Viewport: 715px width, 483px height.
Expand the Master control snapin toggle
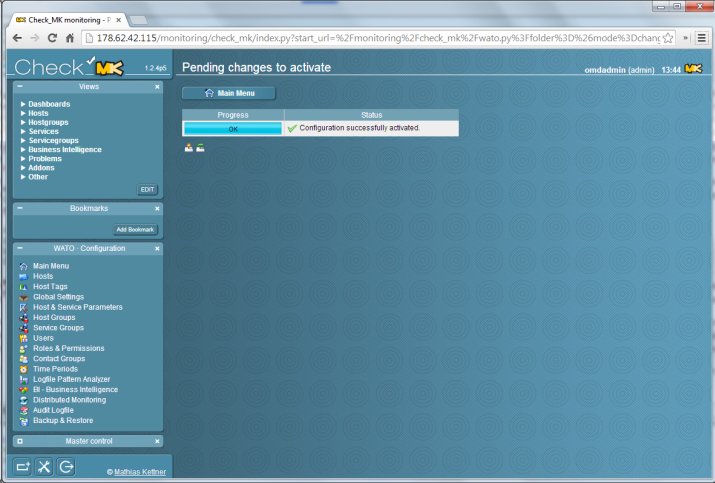click(x=20, y=441)
